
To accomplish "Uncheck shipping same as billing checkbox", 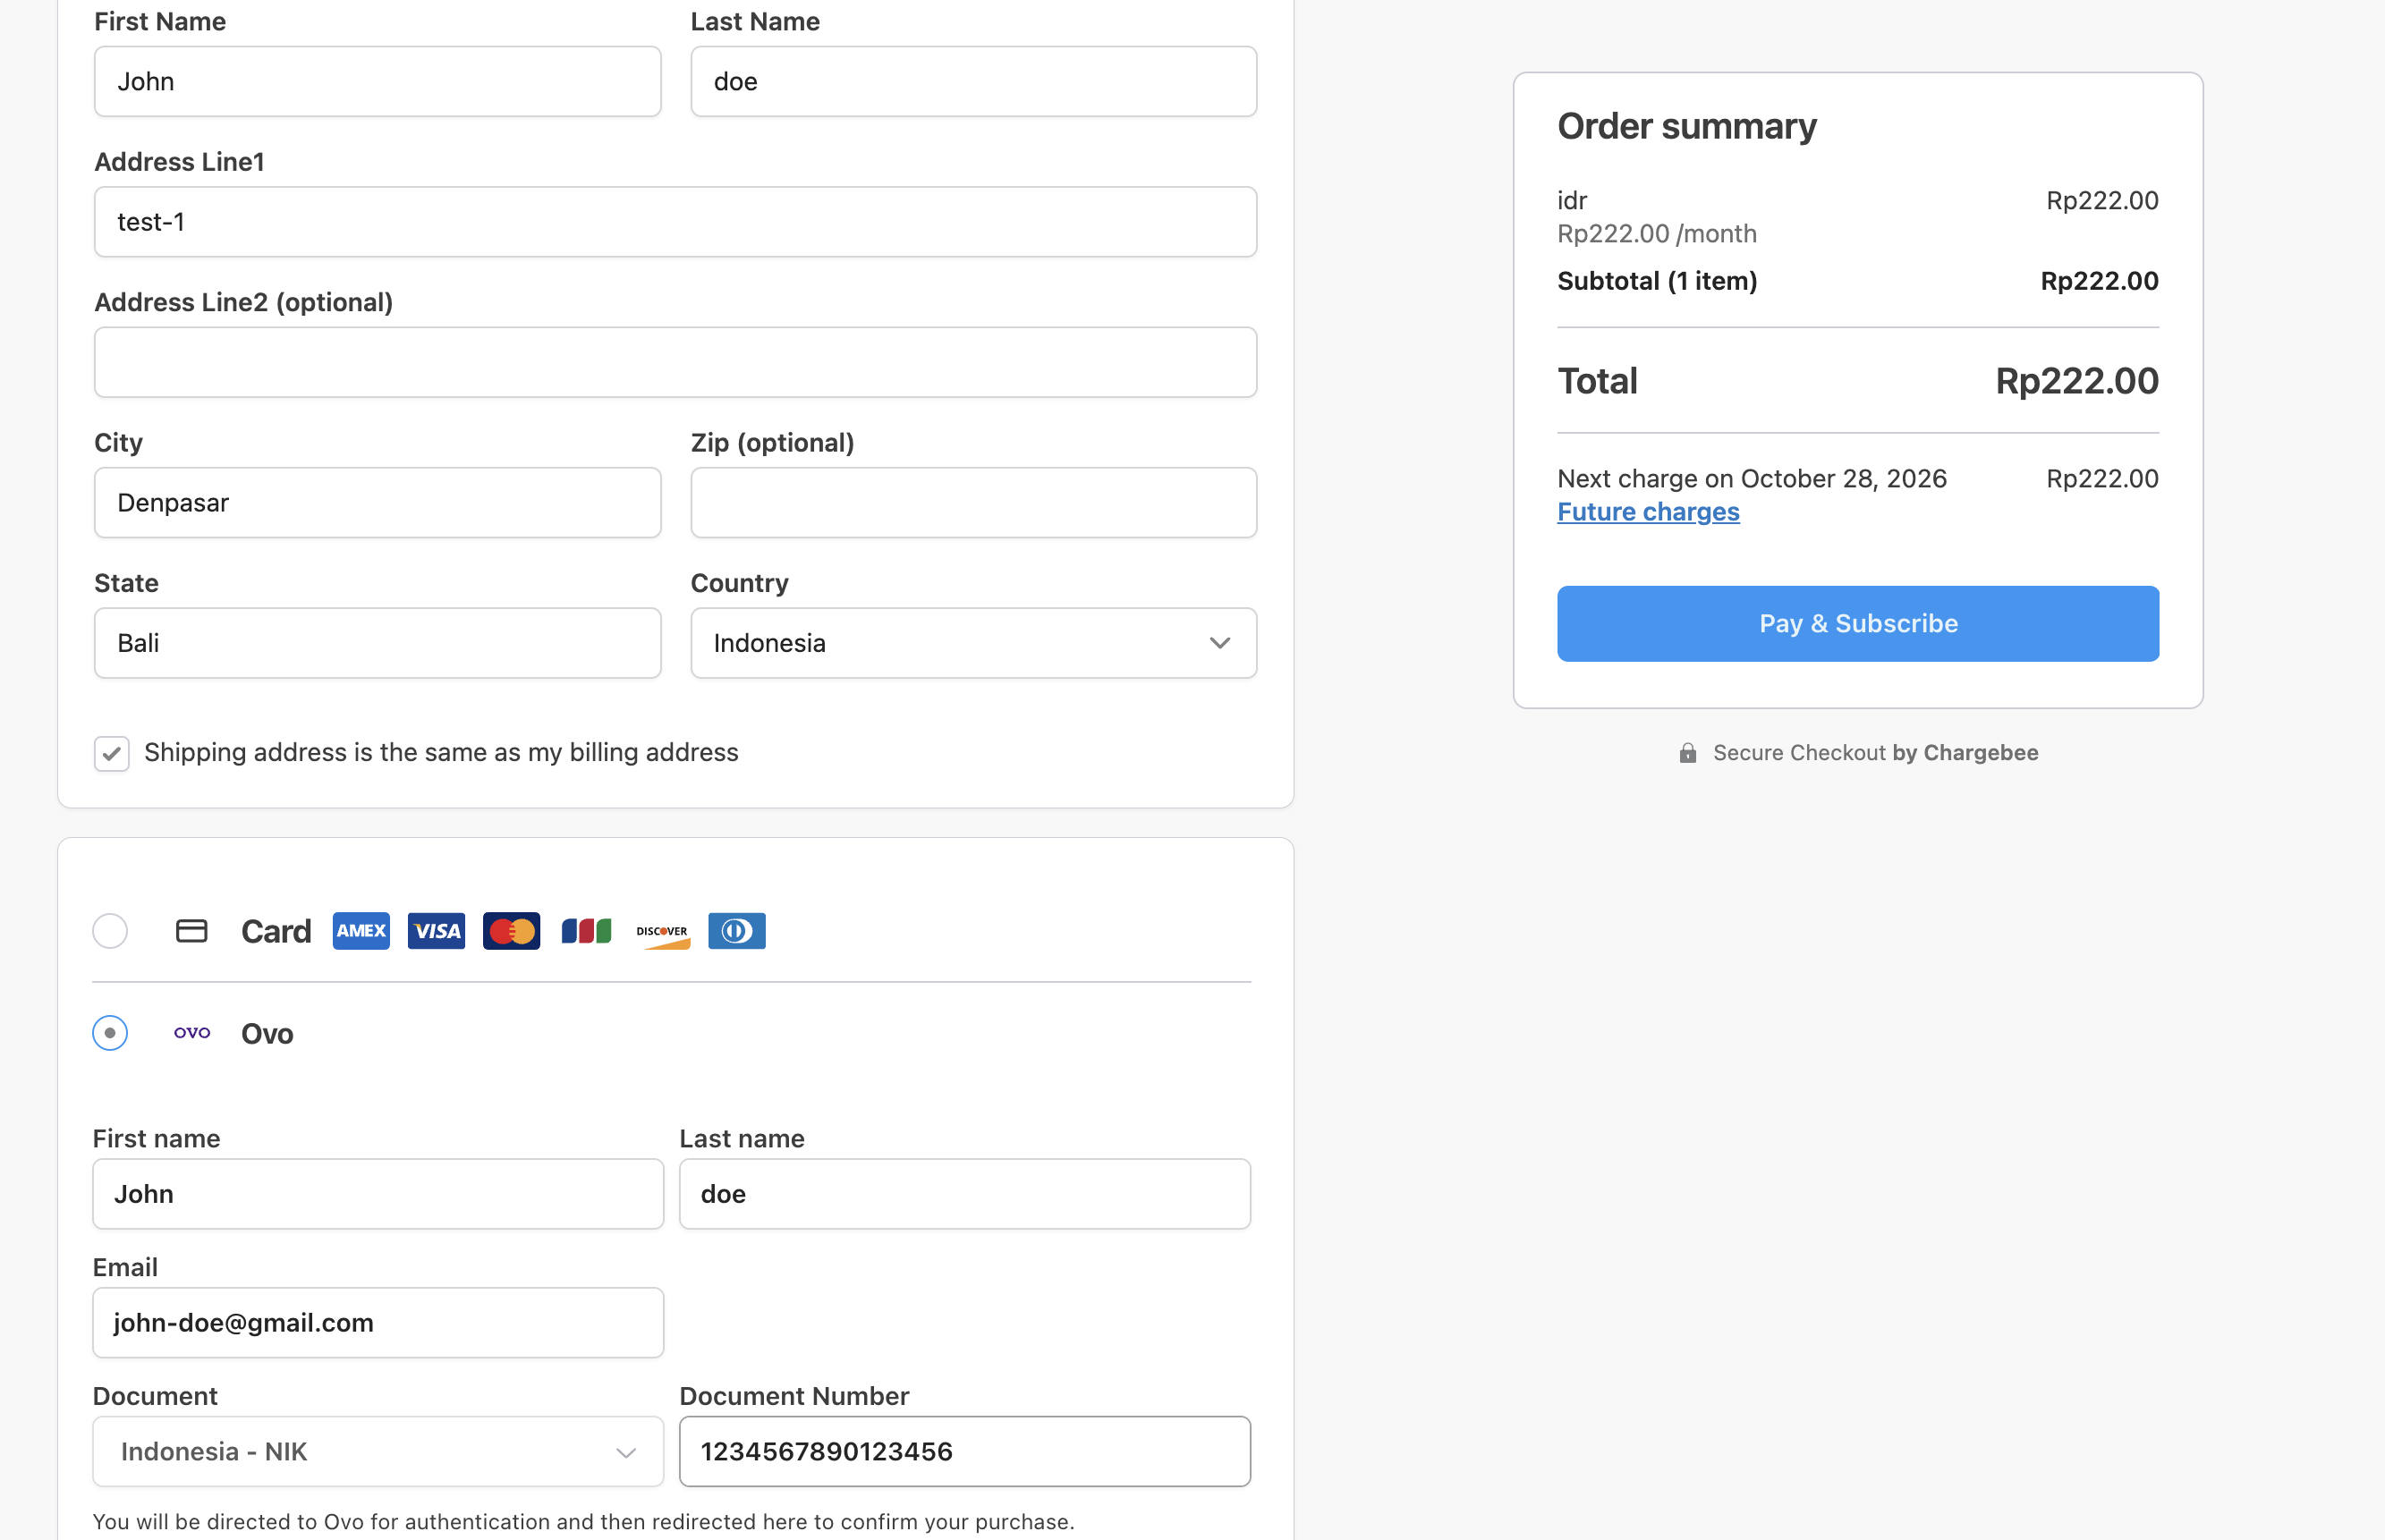I will (x=112, y=753).
